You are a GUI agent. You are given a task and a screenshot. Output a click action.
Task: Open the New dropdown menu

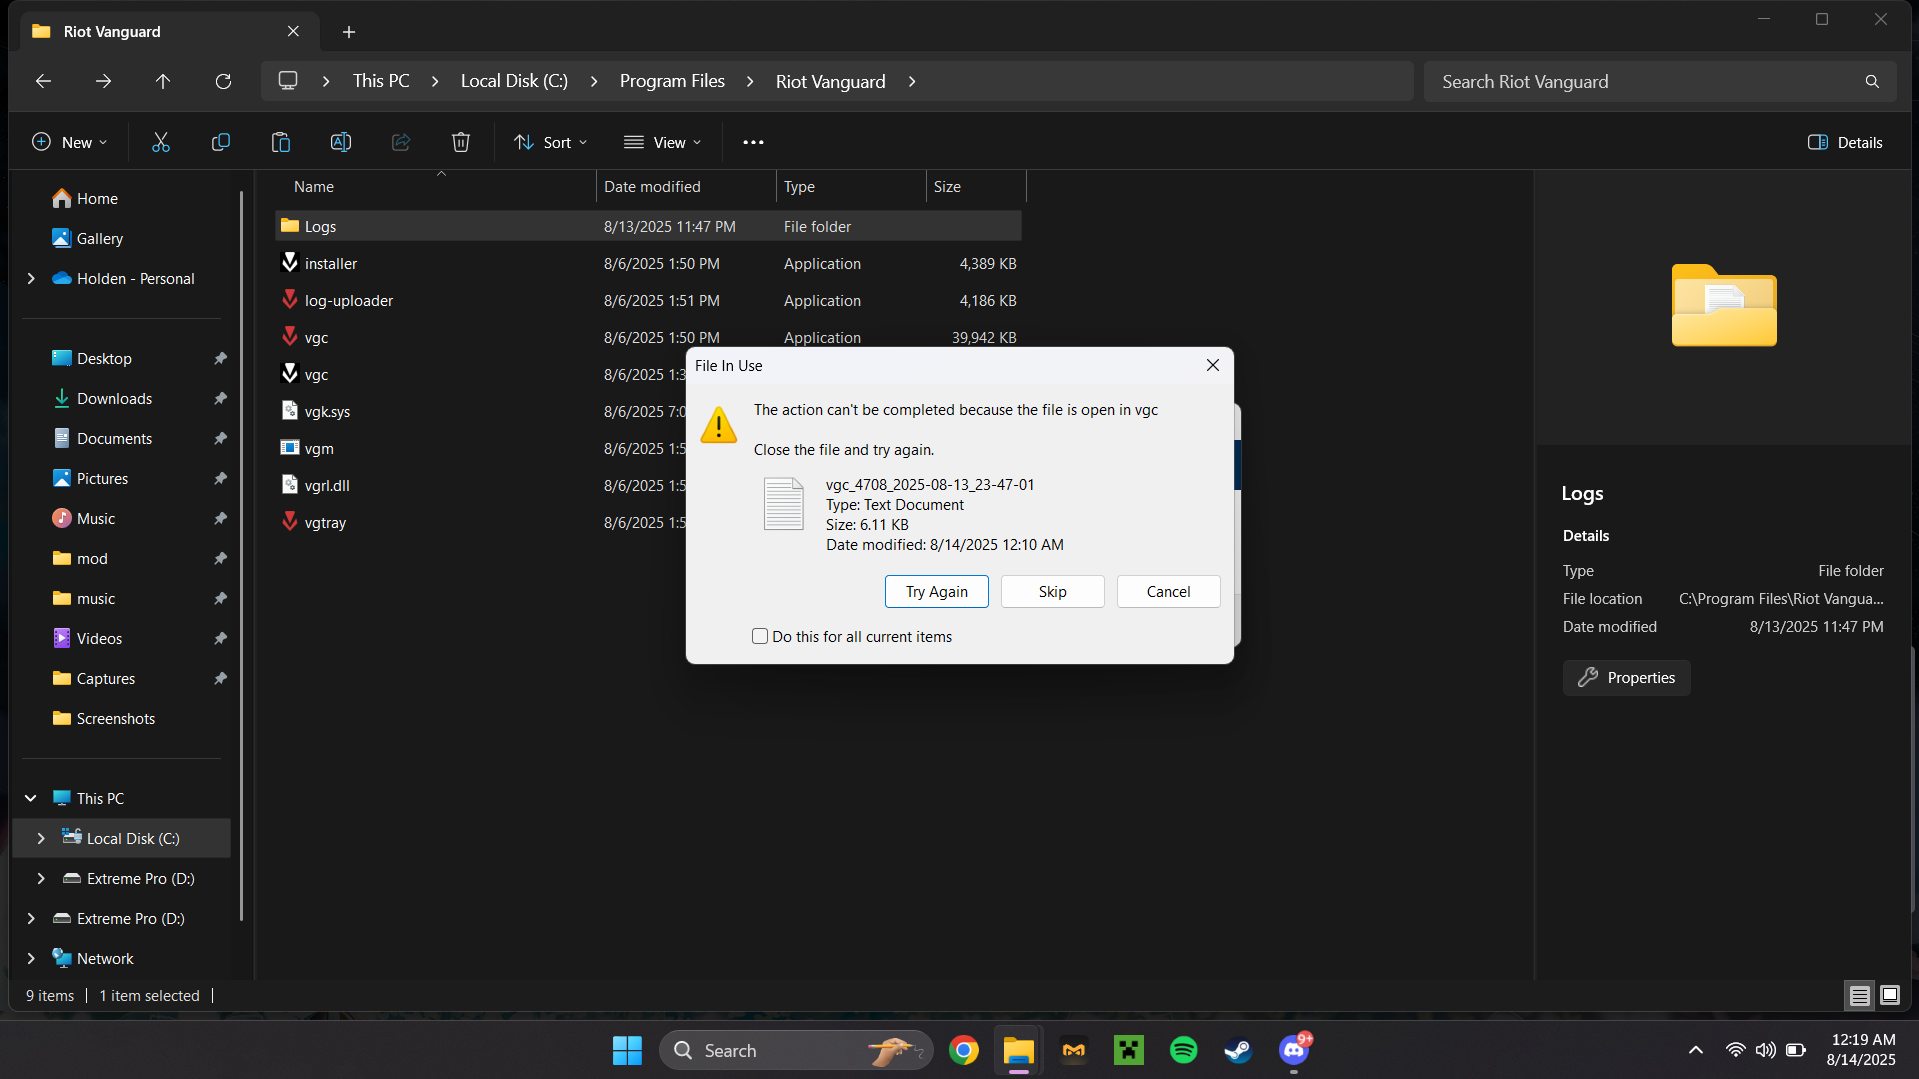(x=69, y=142)
